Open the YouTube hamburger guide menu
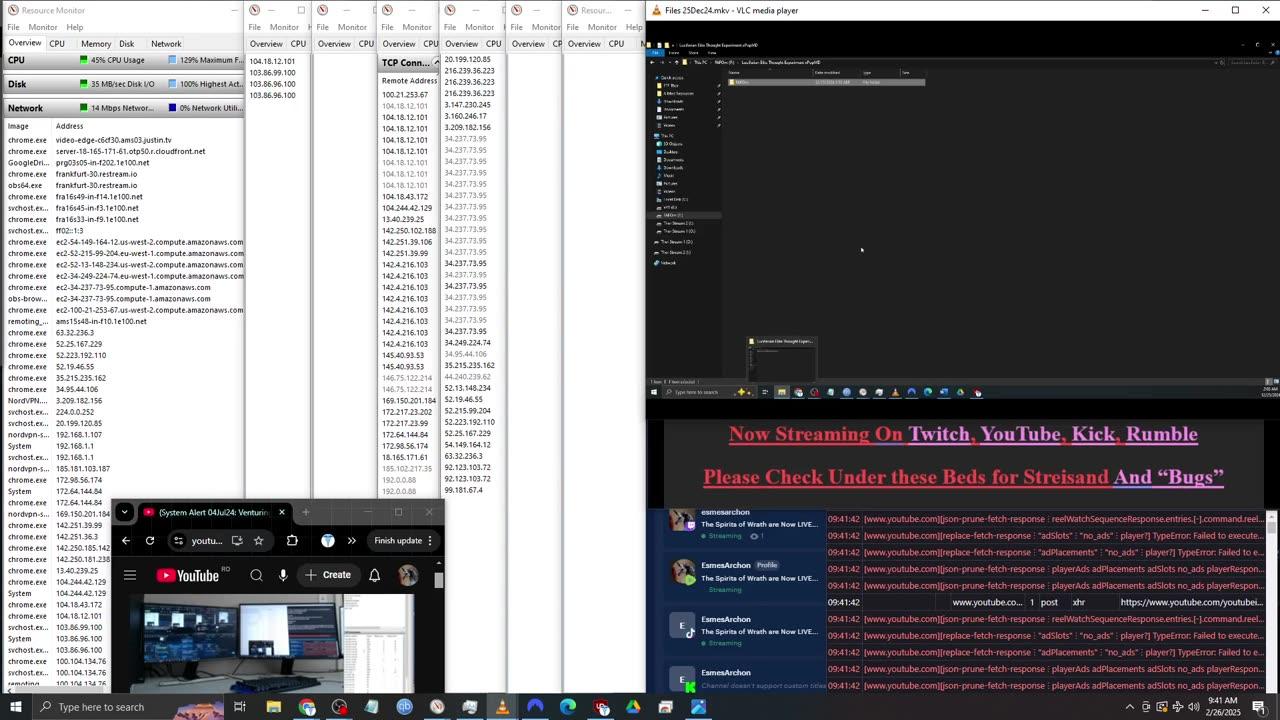 point(130,575)
